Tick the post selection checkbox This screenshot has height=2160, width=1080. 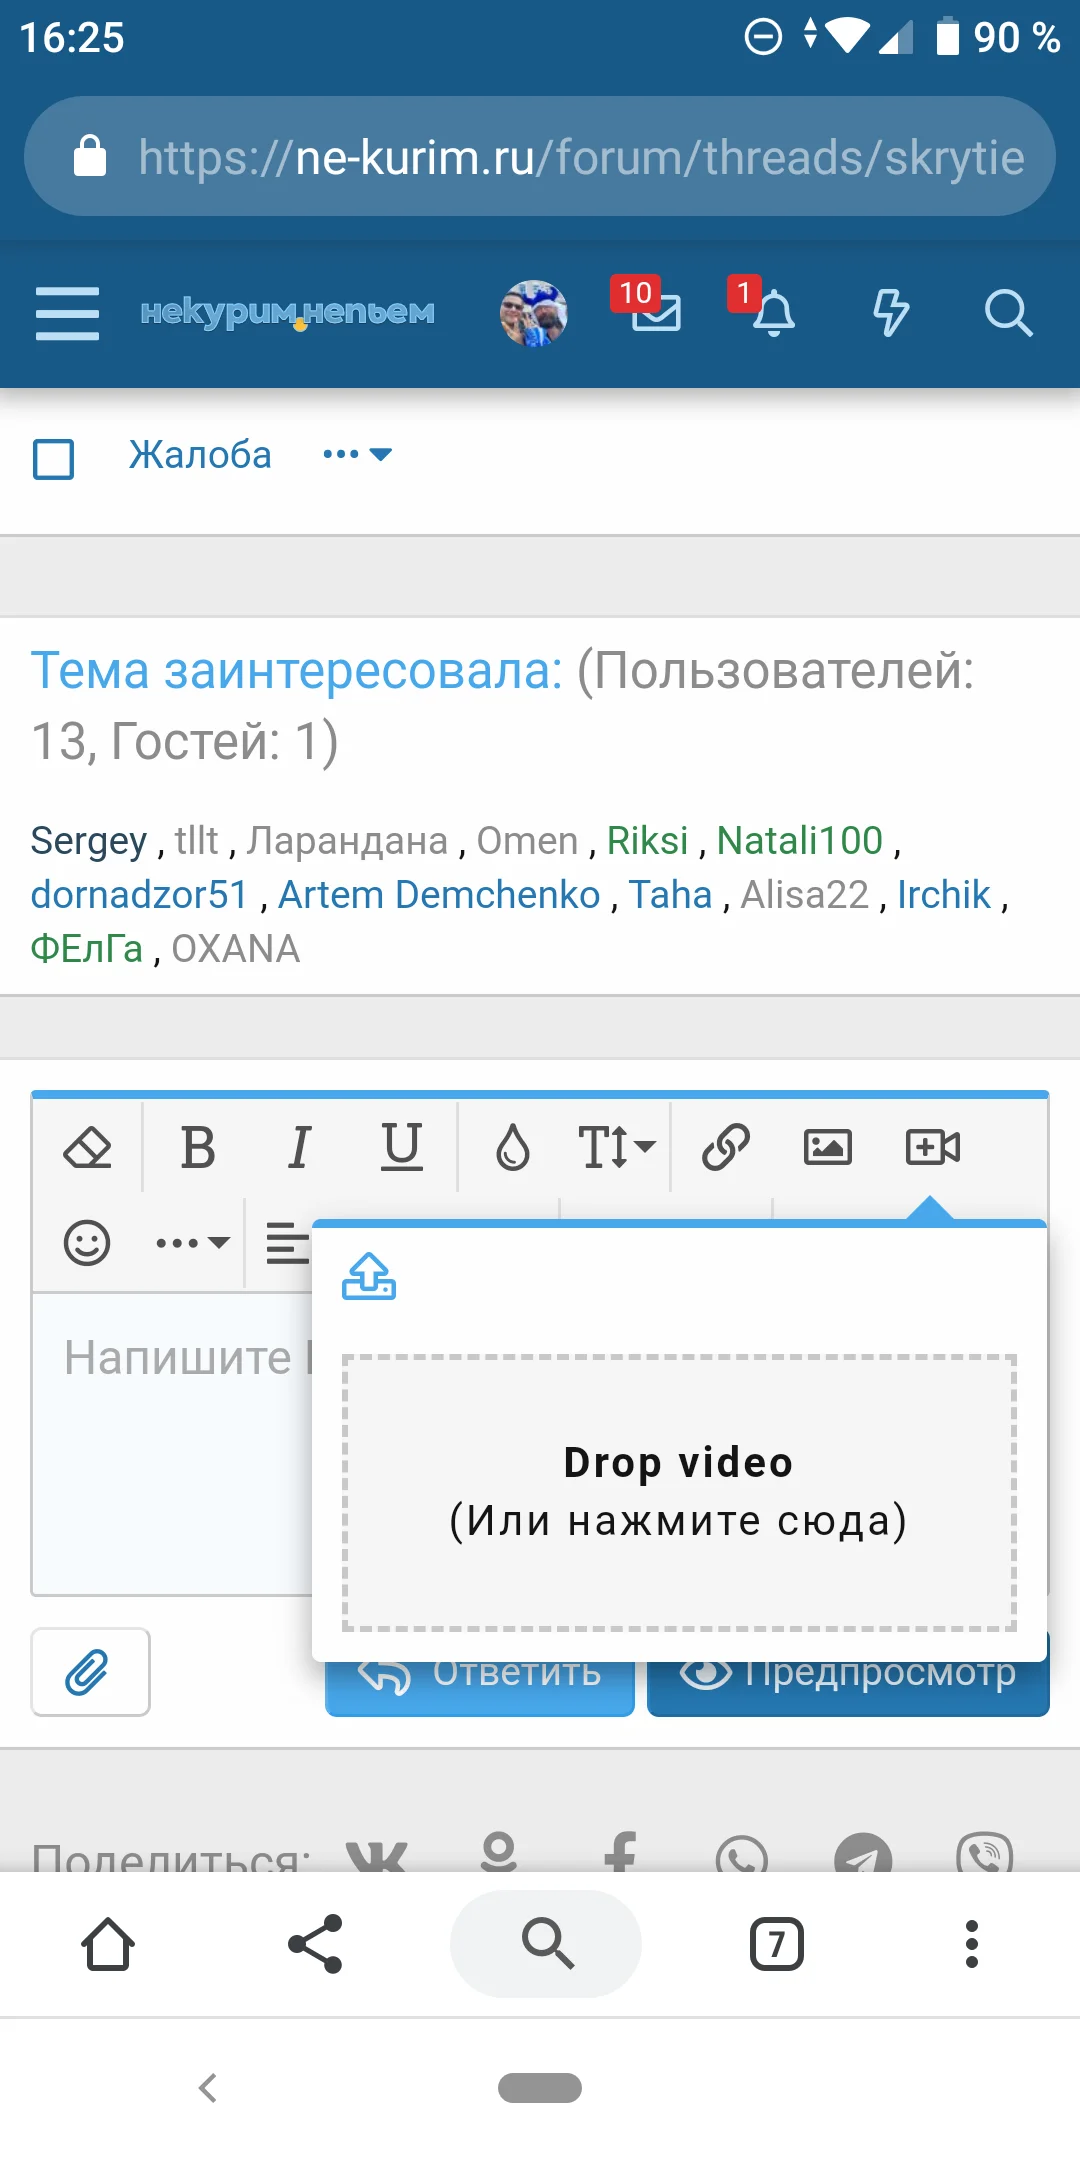[54, 460]
